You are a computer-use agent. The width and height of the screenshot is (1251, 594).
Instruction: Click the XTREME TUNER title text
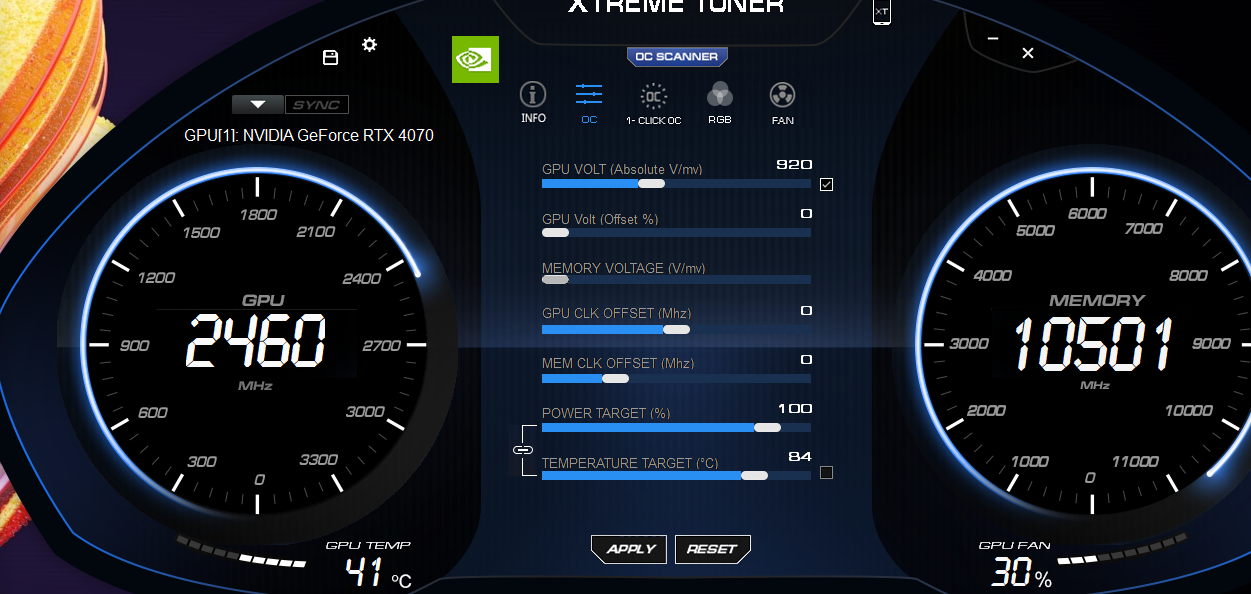(x=676, y=6)
